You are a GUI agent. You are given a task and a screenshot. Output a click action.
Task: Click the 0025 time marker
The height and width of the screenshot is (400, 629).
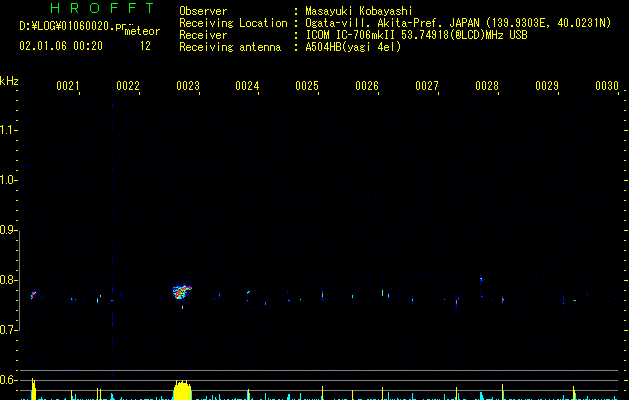pyautogui.click(x=307, y=86)
